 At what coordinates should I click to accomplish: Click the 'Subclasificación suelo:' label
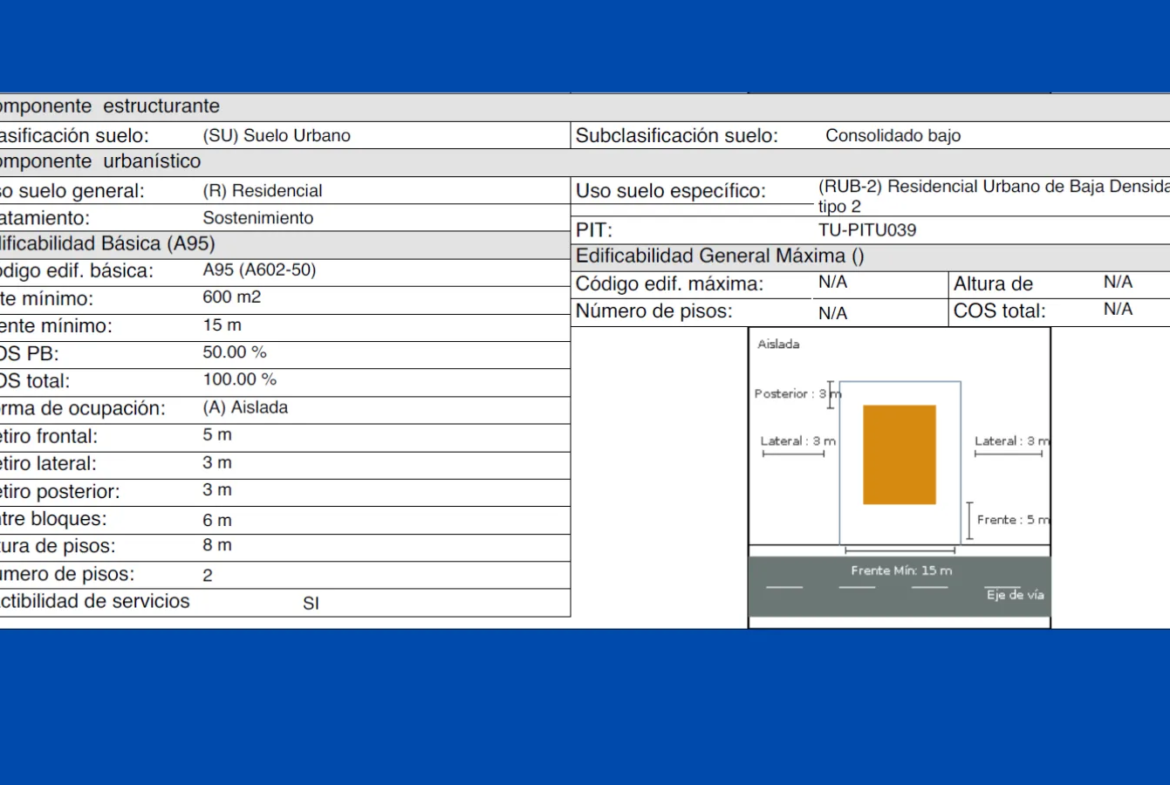[x=676, y=136]
